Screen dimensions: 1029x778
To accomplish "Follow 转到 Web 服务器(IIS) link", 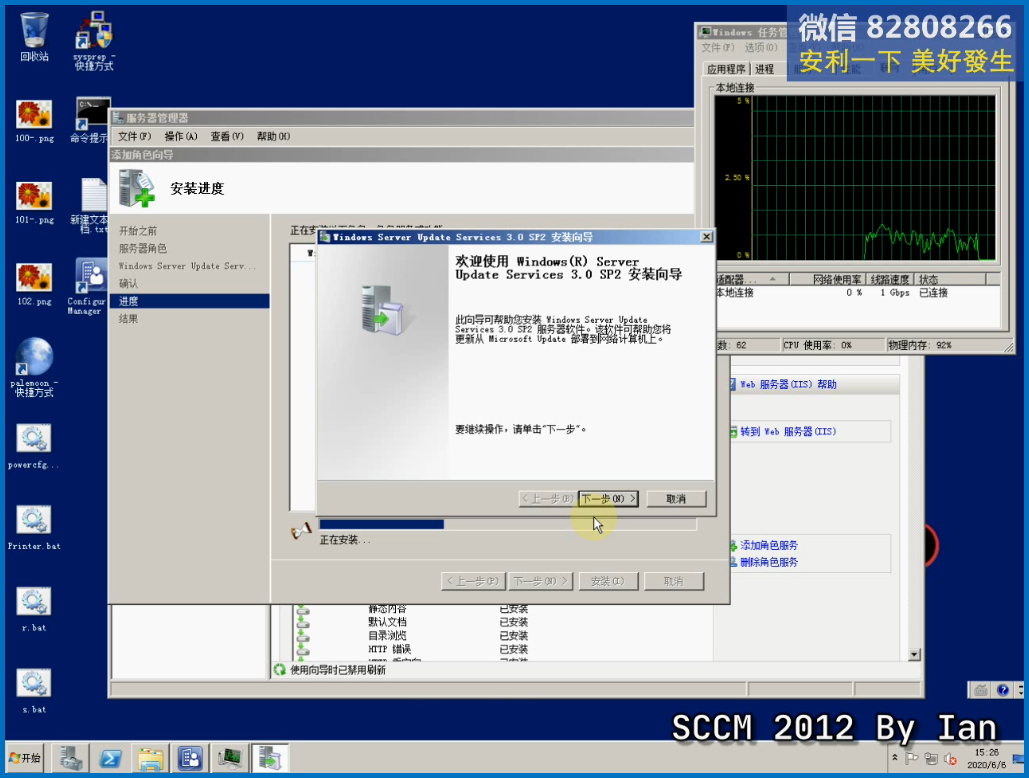I will point(788,432).
